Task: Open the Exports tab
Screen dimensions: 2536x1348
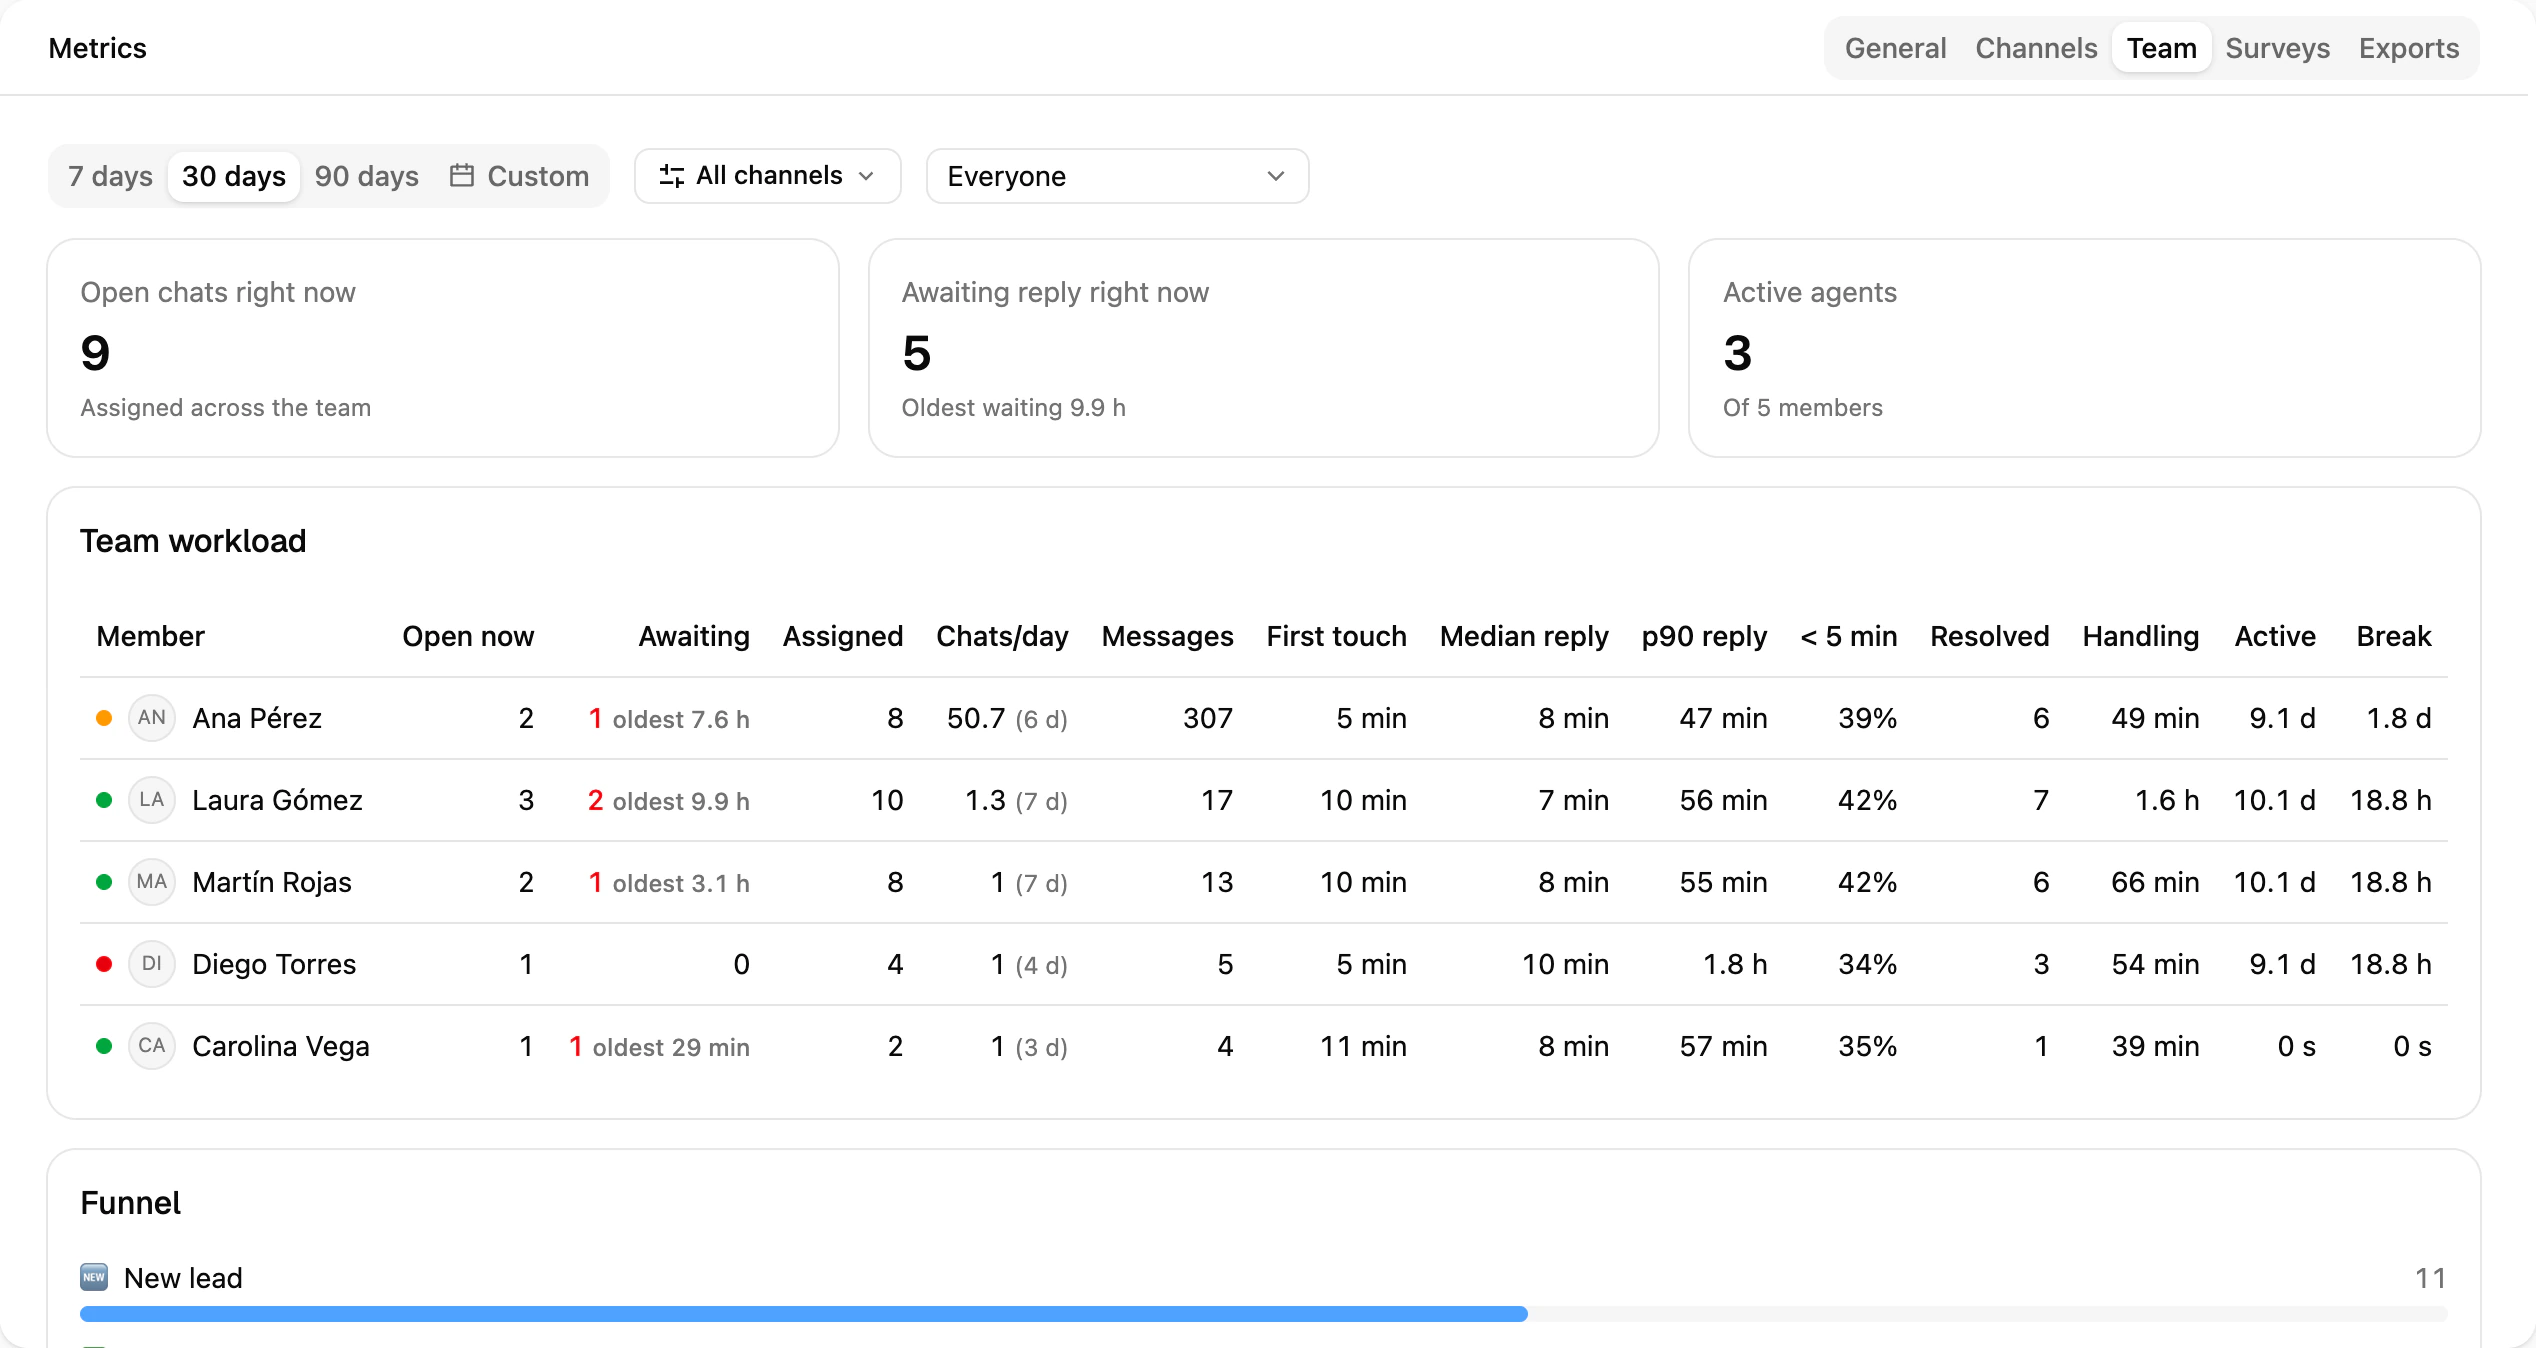Action: [2408, 48]
